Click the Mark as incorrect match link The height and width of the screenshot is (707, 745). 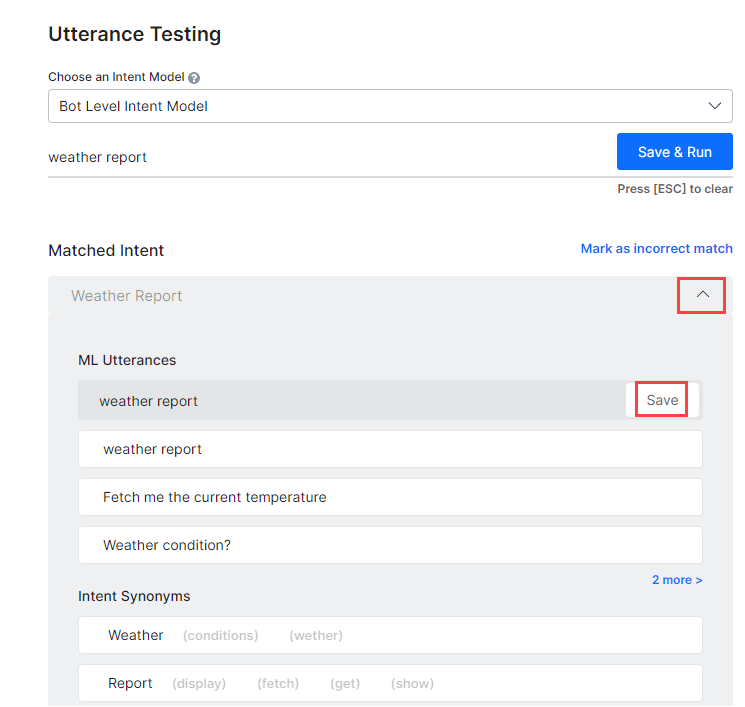click(656, 248)
